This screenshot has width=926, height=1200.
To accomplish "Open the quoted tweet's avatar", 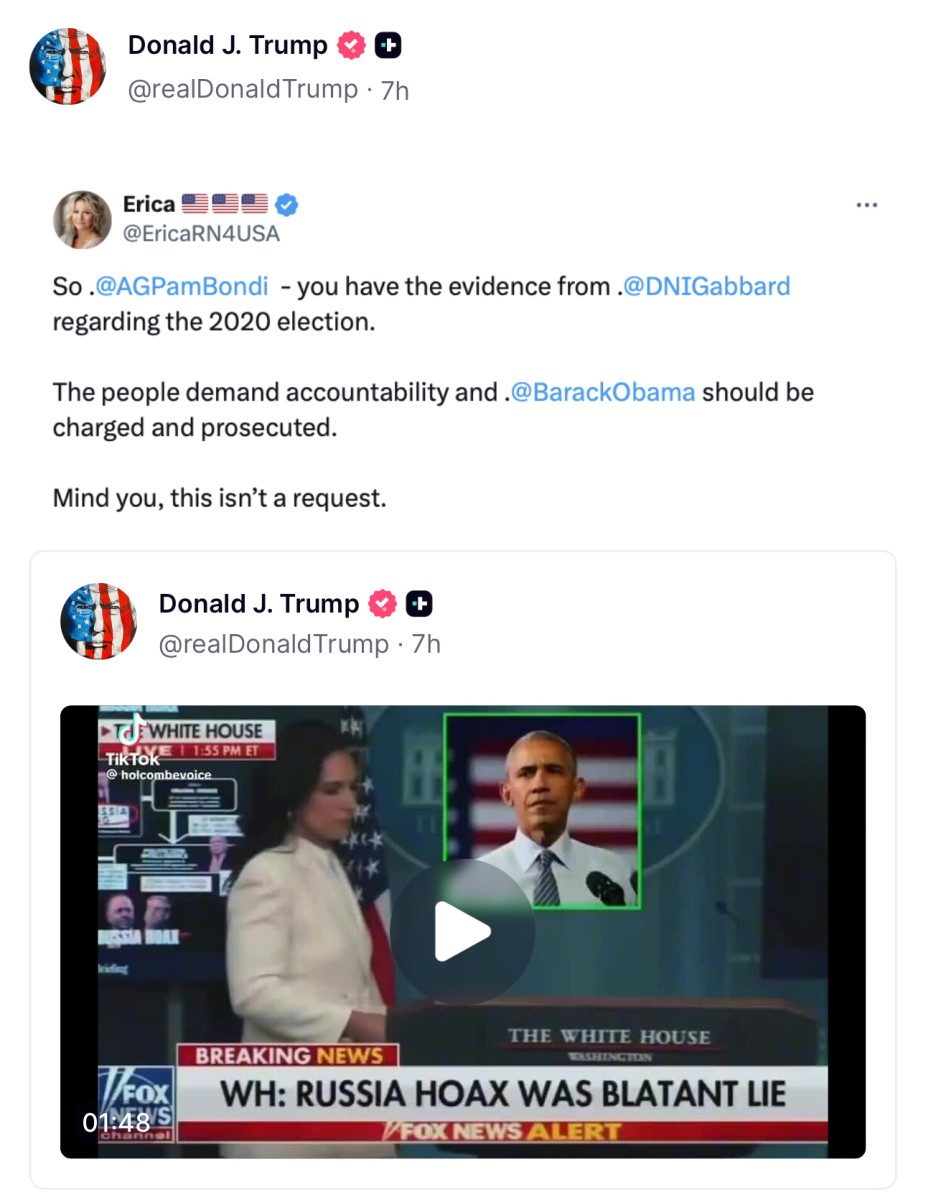I will pyautogui.click(x=99, y=620).
